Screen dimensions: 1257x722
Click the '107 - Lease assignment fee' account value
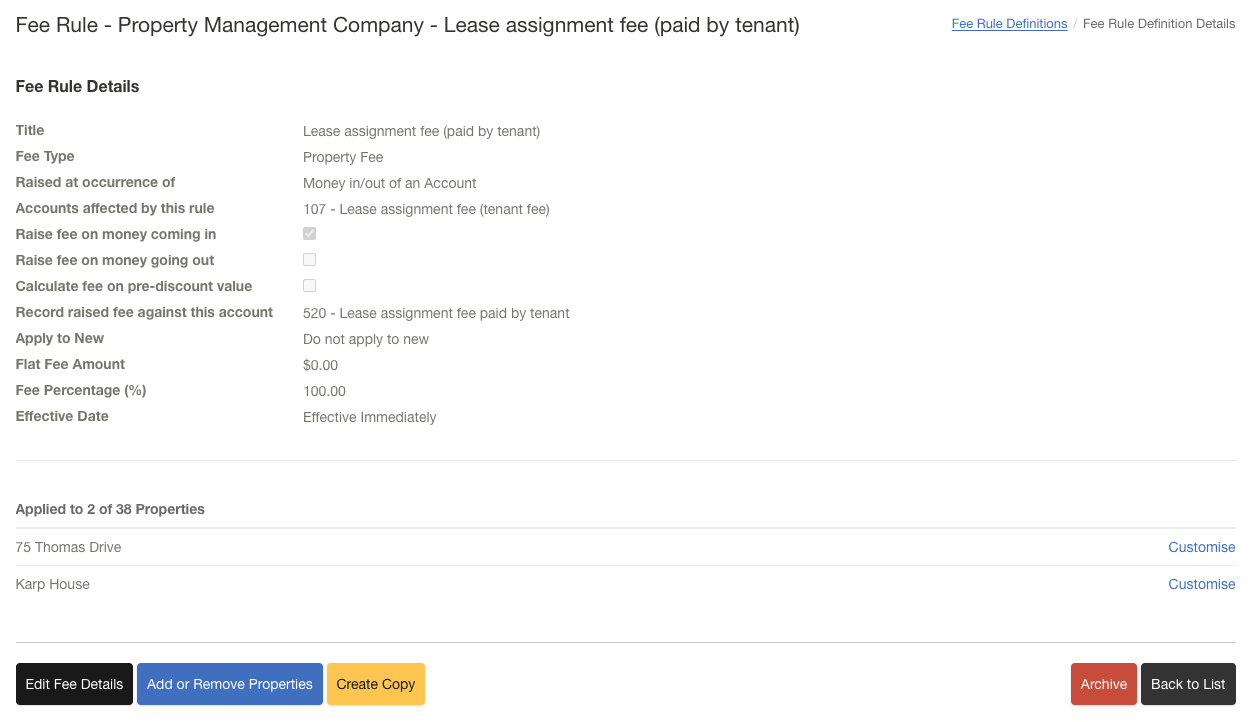click(x=426, y=209)
